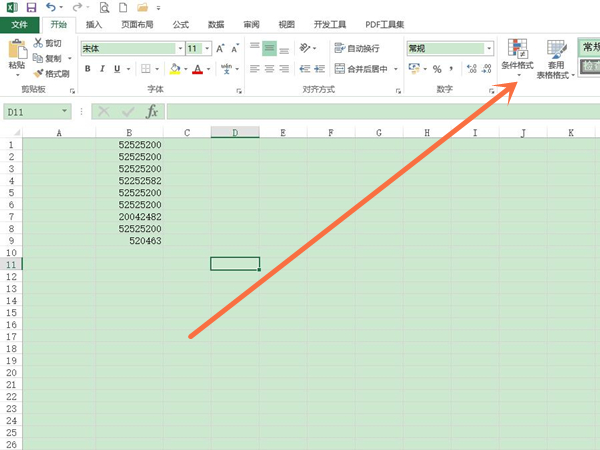Click the Redo arrow icon

(77, 7)
